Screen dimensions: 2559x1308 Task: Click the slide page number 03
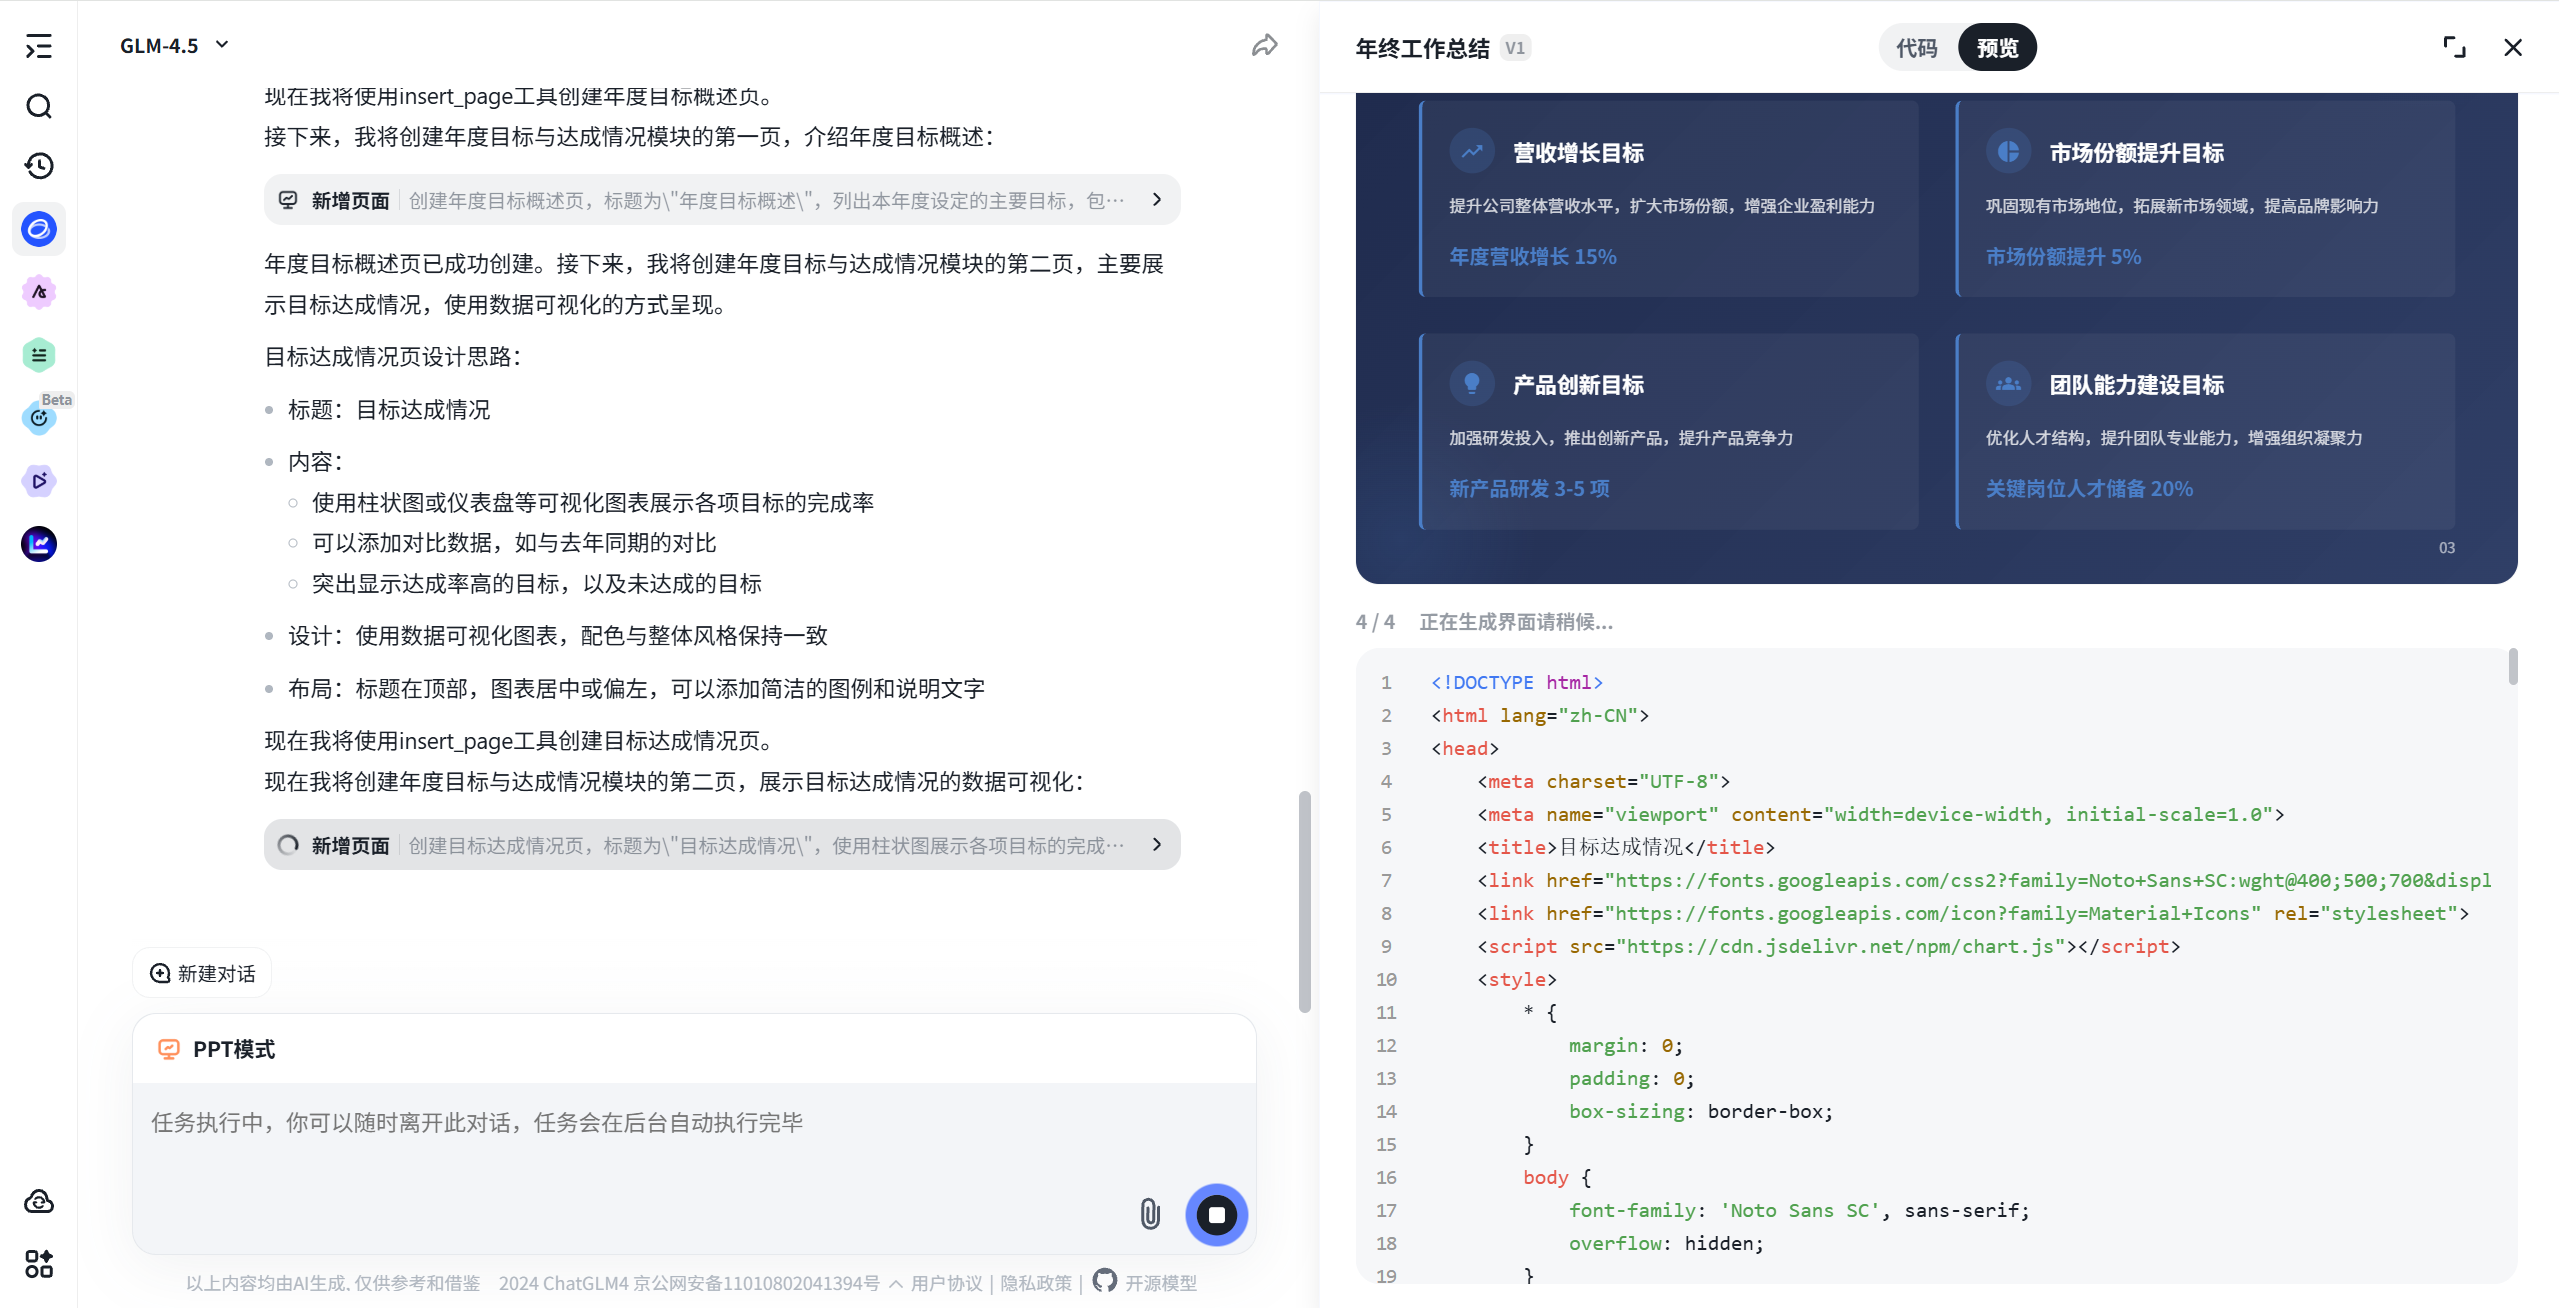click(2446, 547)
